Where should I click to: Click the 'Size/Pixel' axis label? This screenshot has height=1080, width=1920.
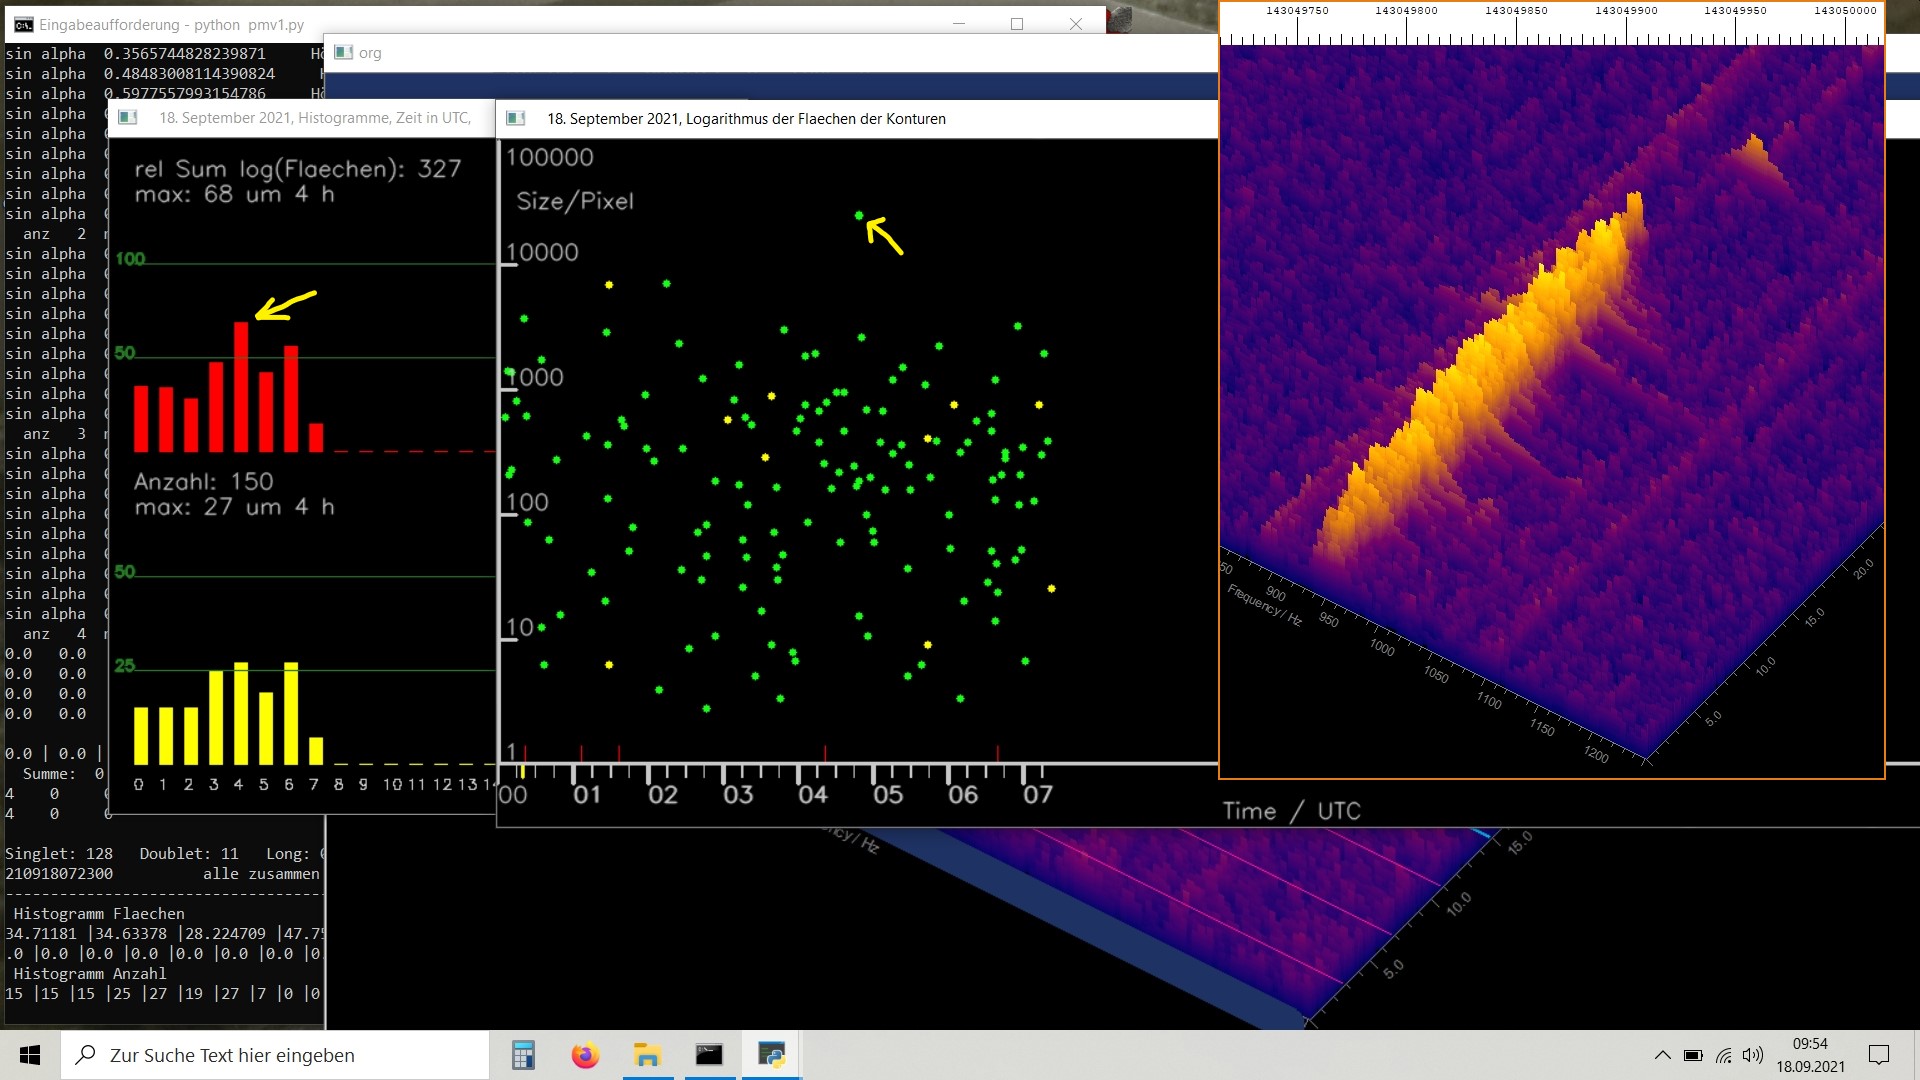coord(575,201)
